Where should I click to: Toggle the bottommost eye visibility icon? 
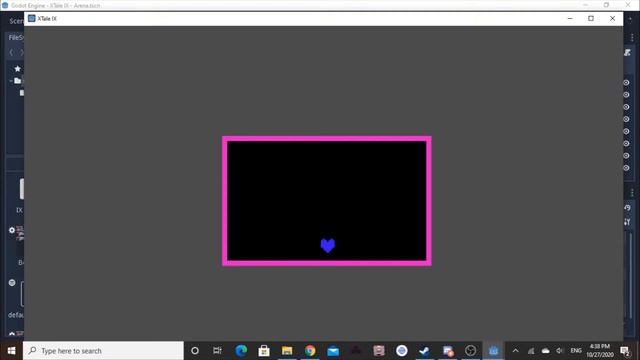tap(626, 168)
